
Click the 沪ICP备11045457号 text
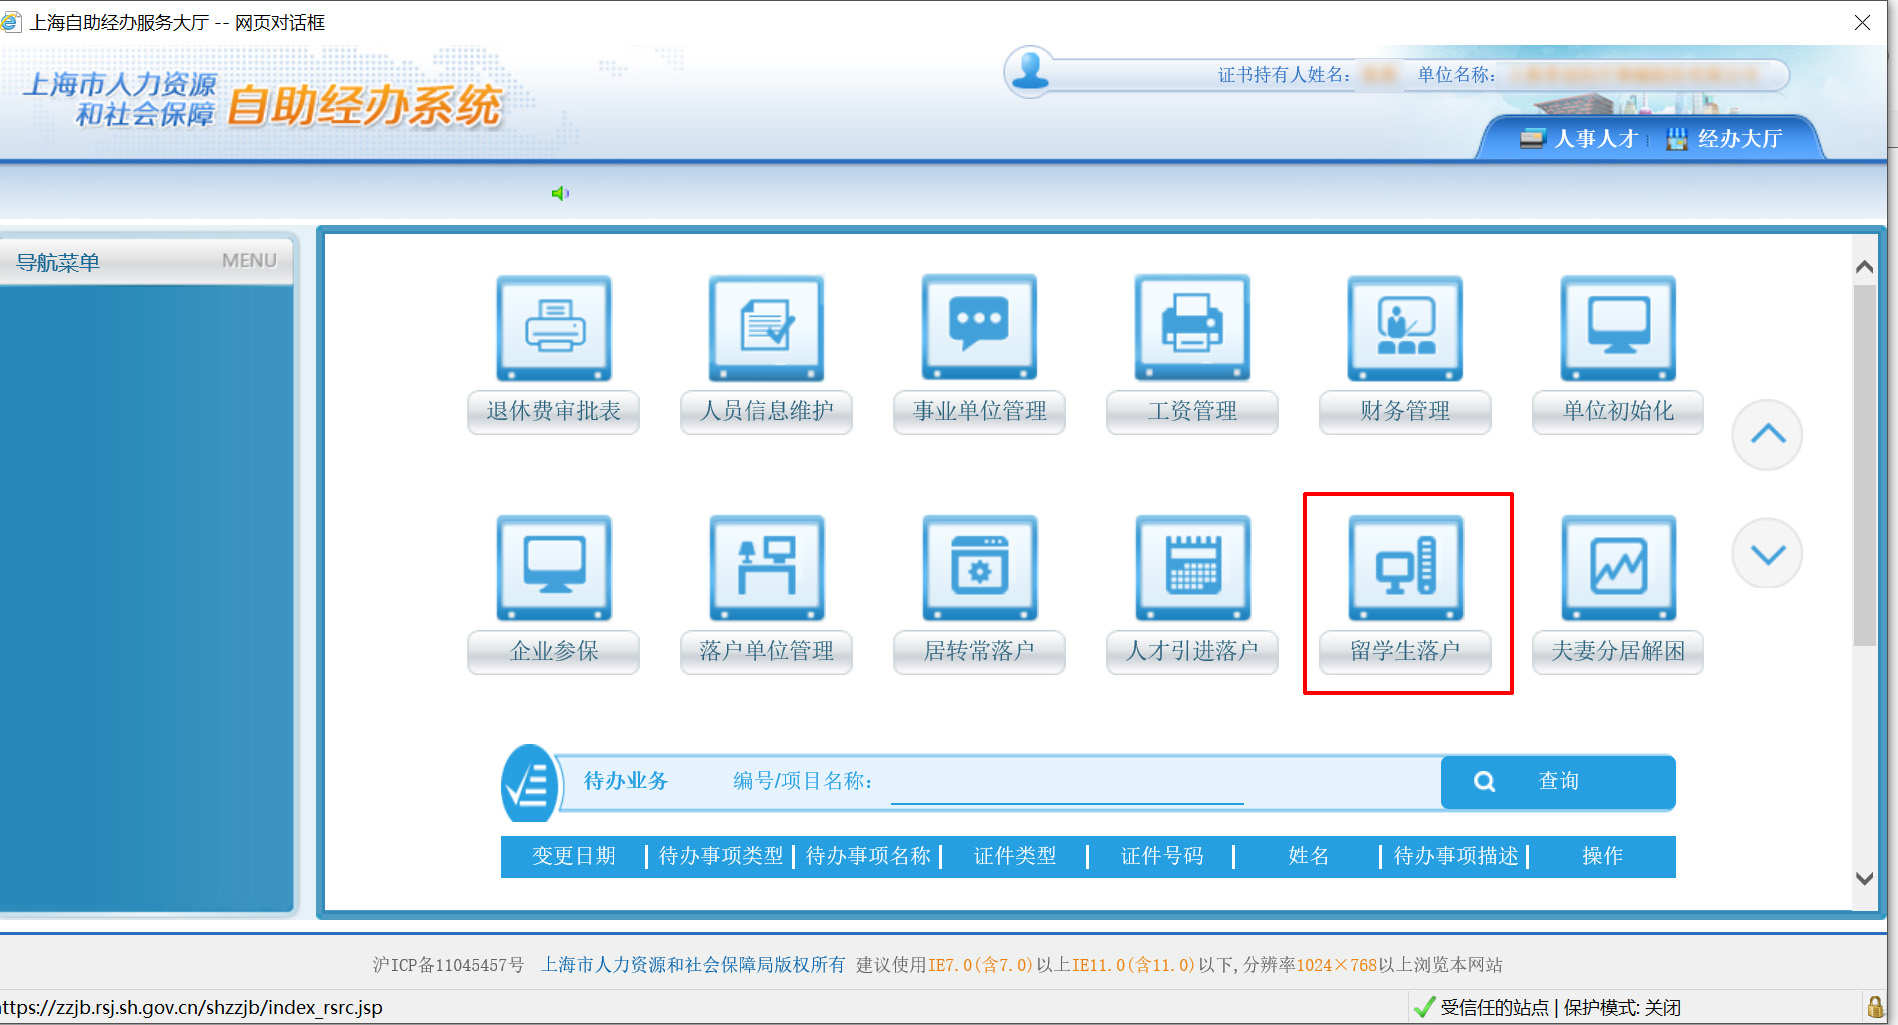tap(448, 965)
